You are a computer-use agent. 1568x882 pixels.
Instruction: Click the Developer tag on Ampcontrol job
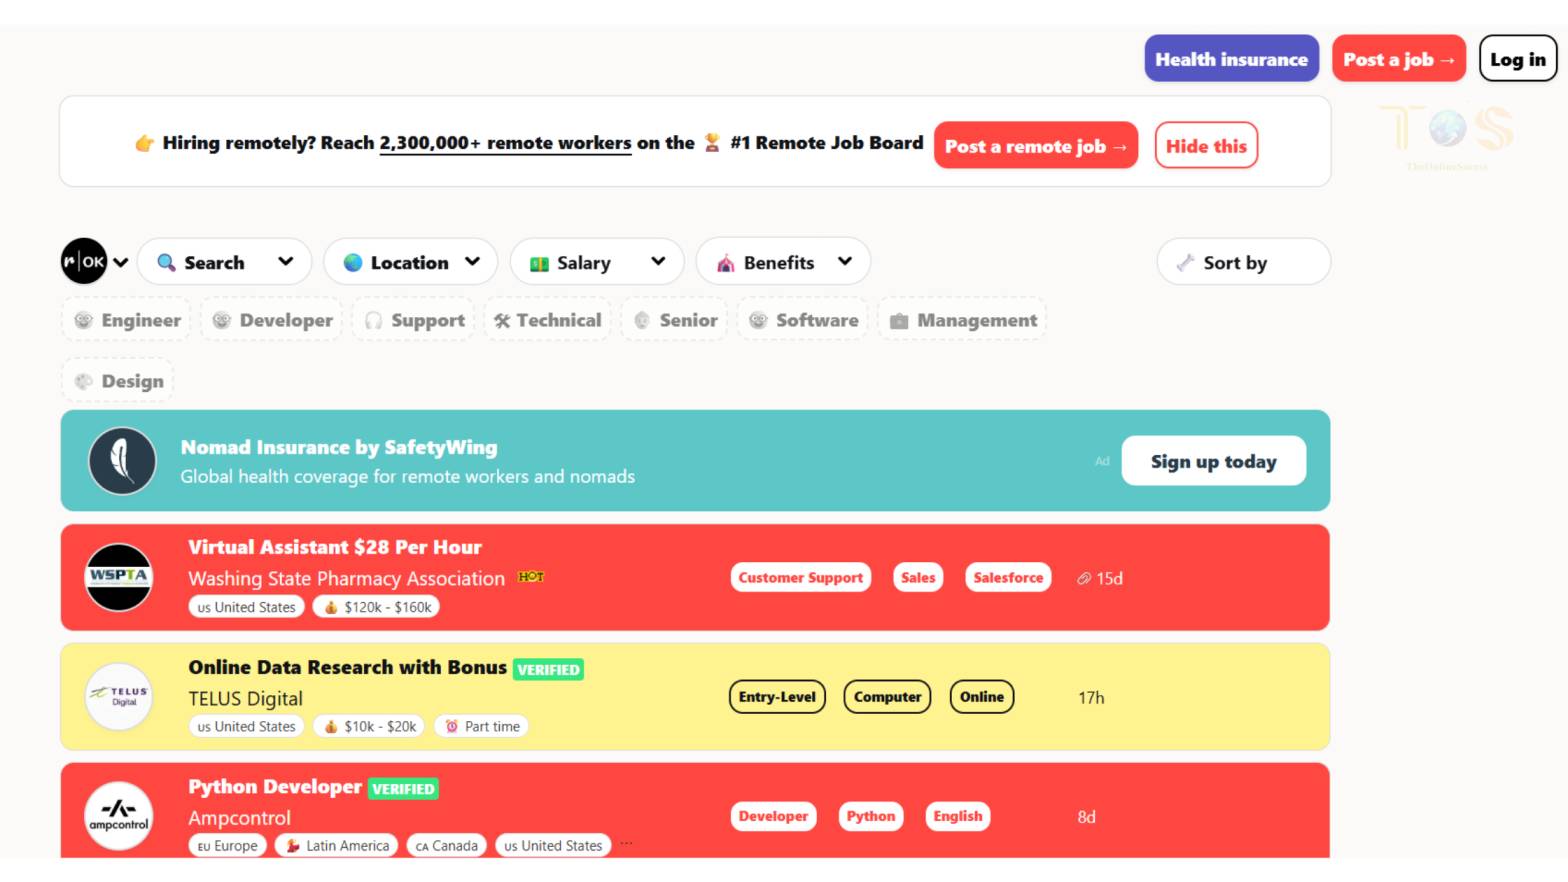click(x=773, y=816)
